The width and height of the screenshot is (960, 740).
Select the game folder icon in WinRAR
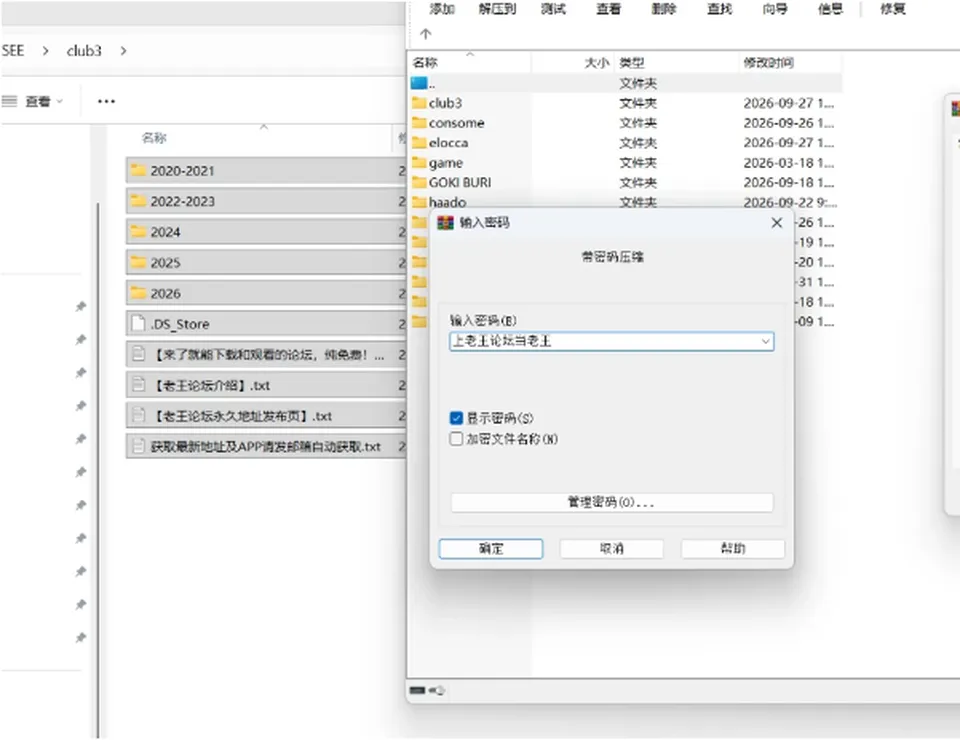click(419, 162)
